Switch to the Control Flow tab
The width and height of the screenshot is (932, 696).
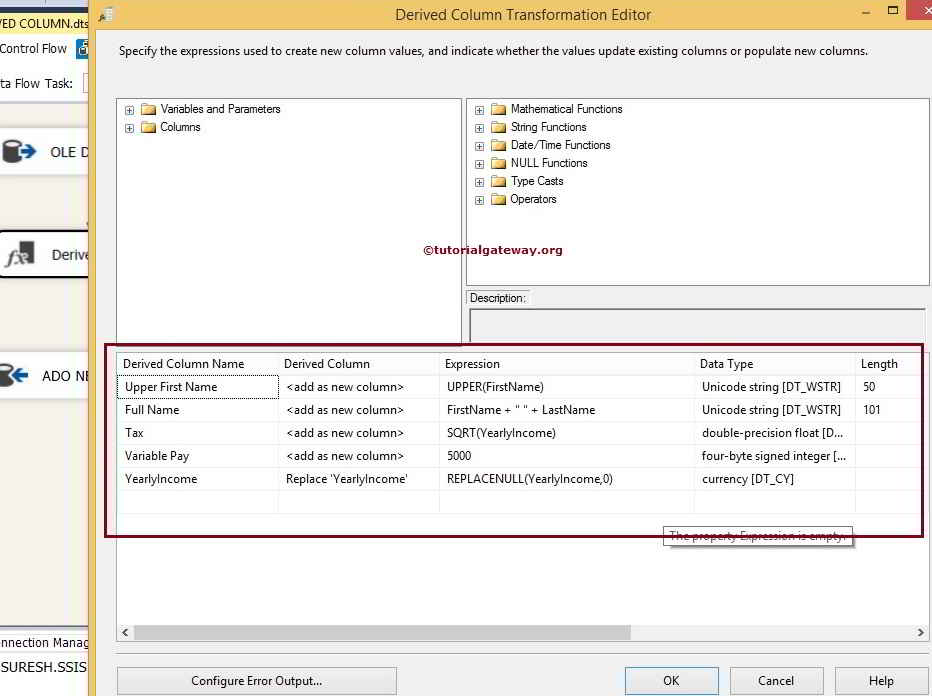pos(34,48)
